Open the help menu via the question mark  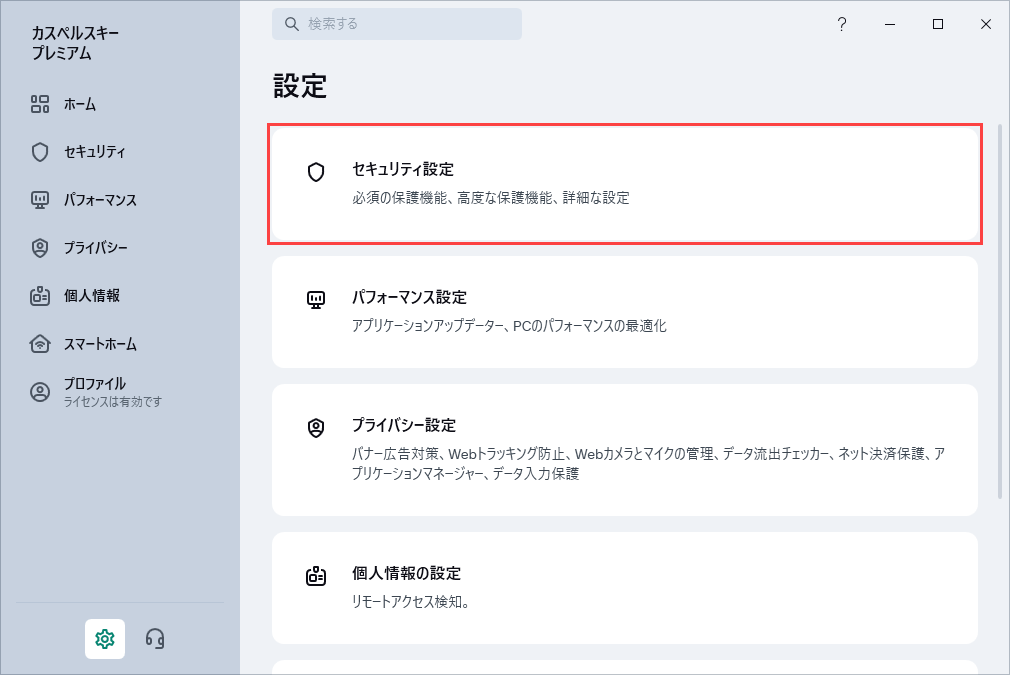[x=842, y=24]
